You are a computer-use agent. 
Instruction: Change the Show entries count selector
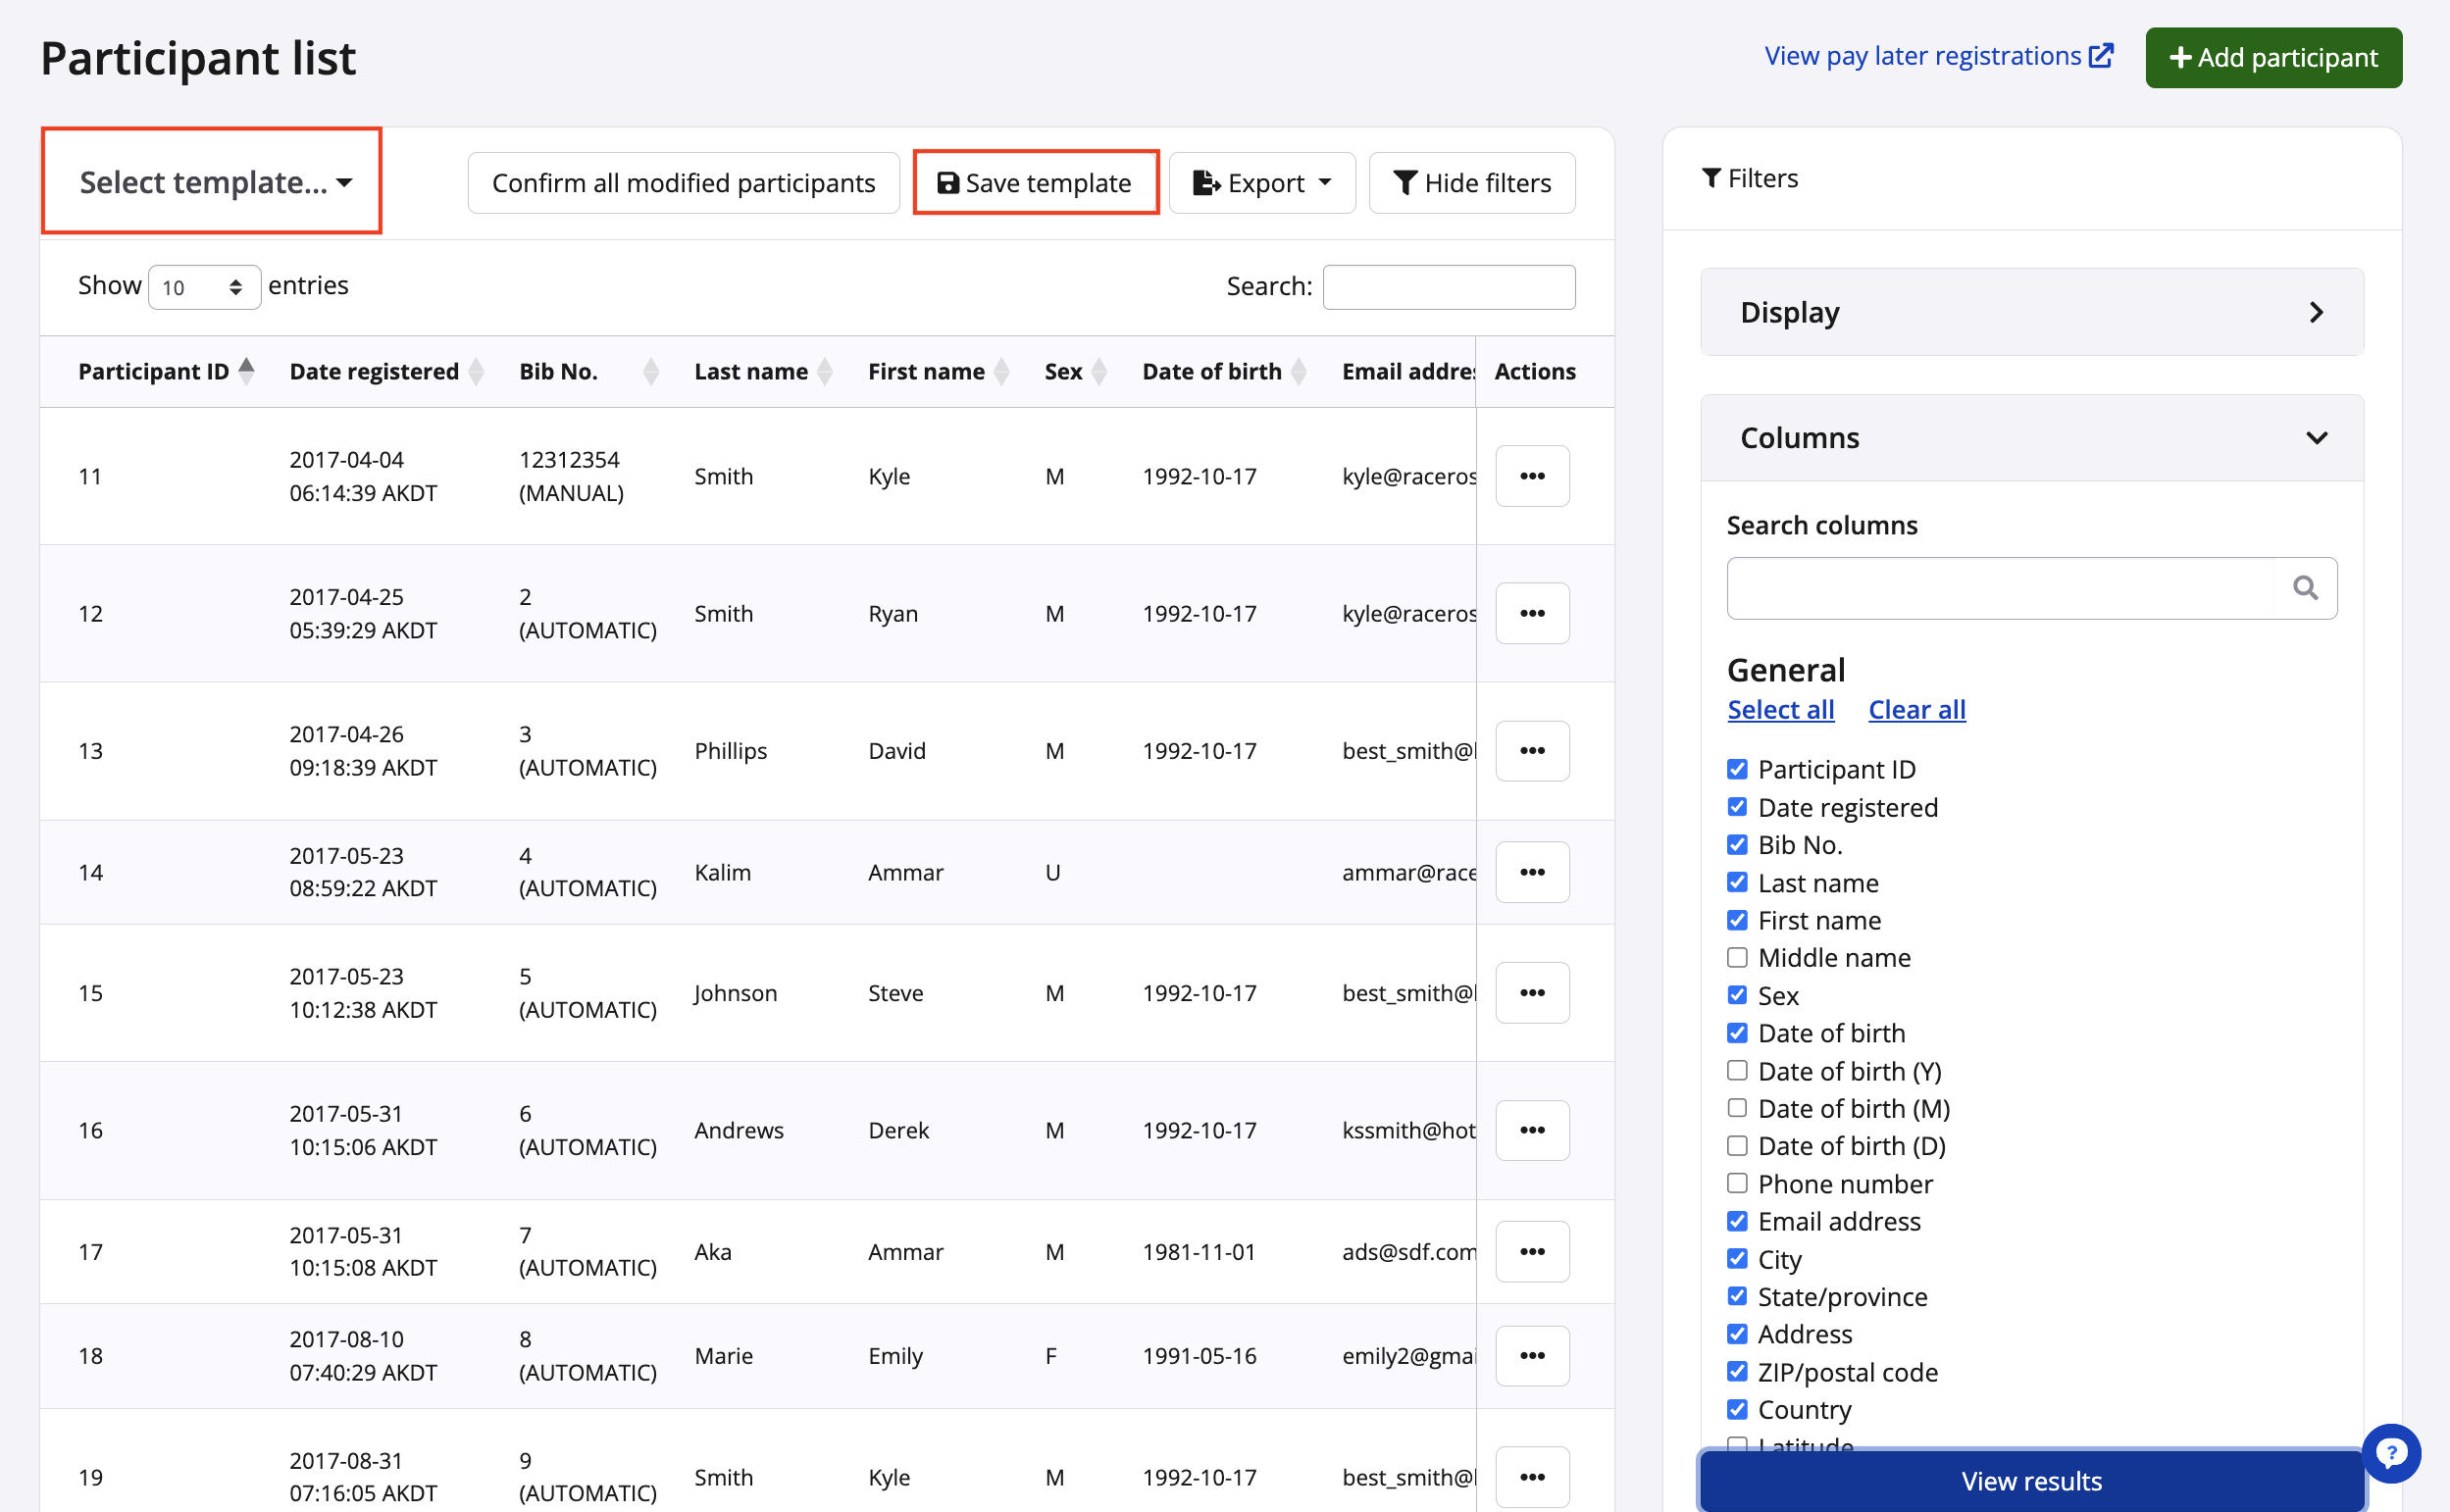click(204, 288)
